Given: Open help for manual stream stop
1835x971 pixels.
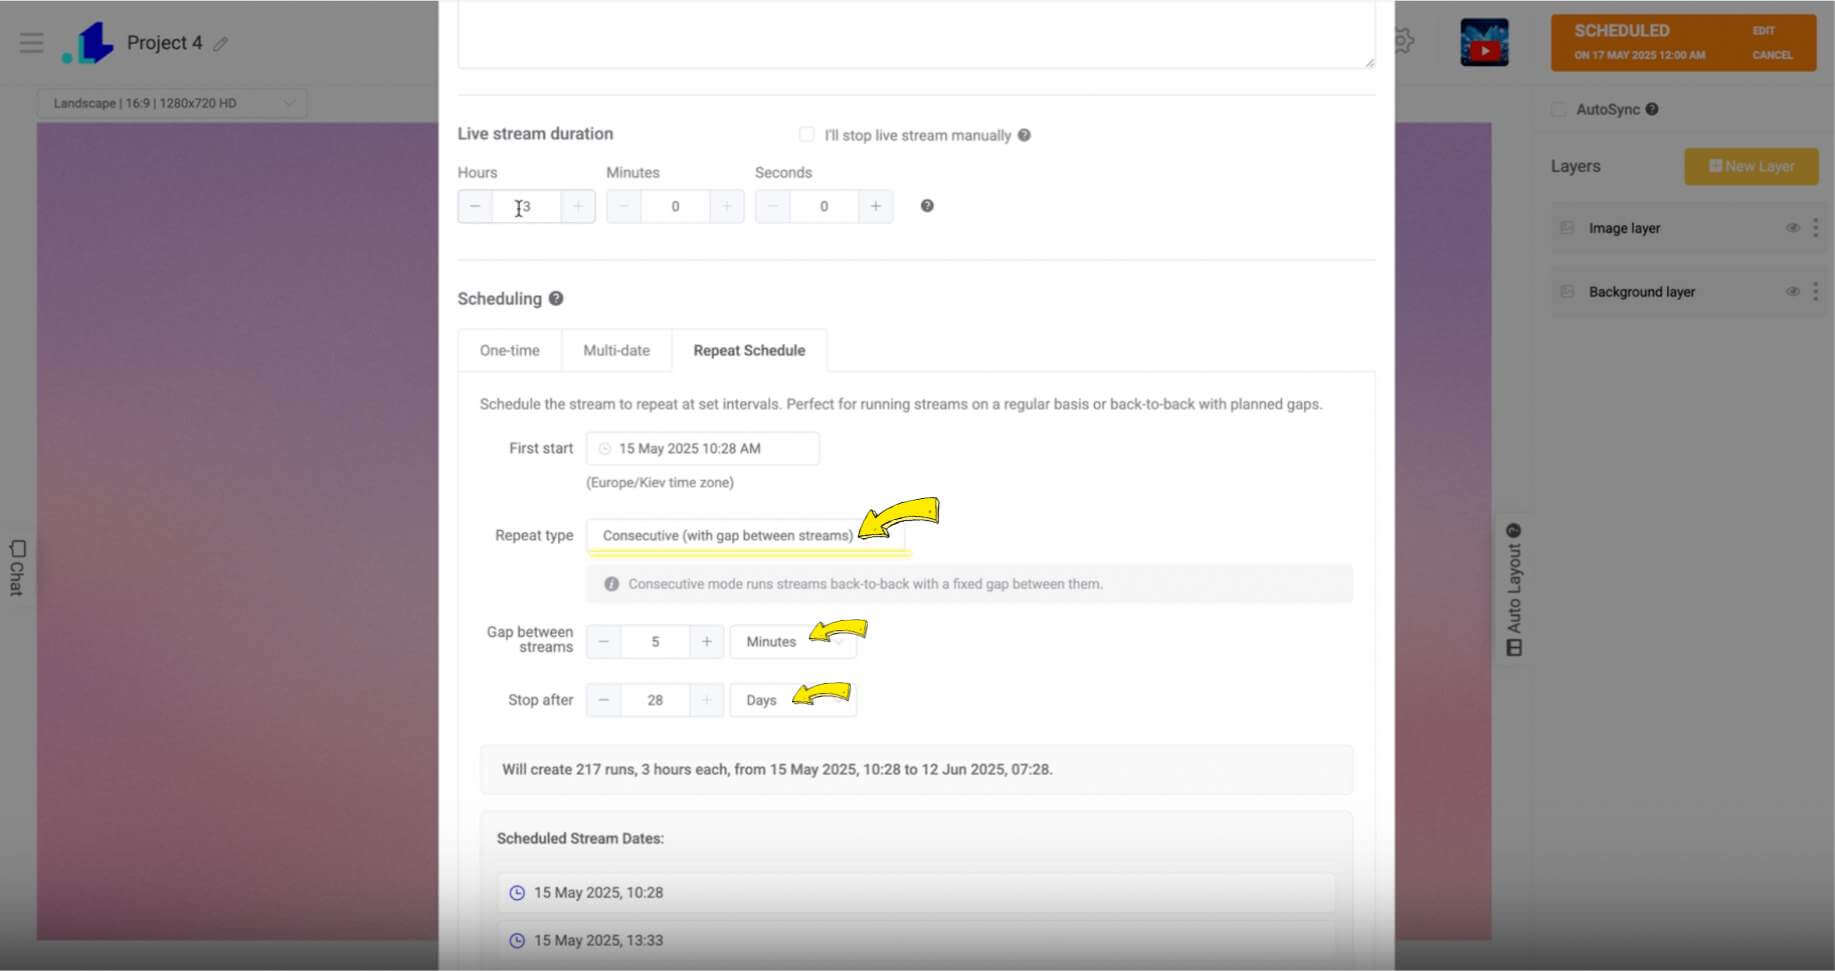Looking at the screenshot, I should [x=1024, y=135].
